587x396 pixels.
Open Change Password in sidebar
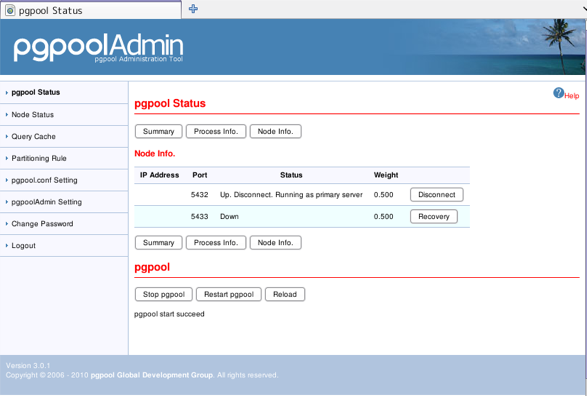(x=42, y=224)
